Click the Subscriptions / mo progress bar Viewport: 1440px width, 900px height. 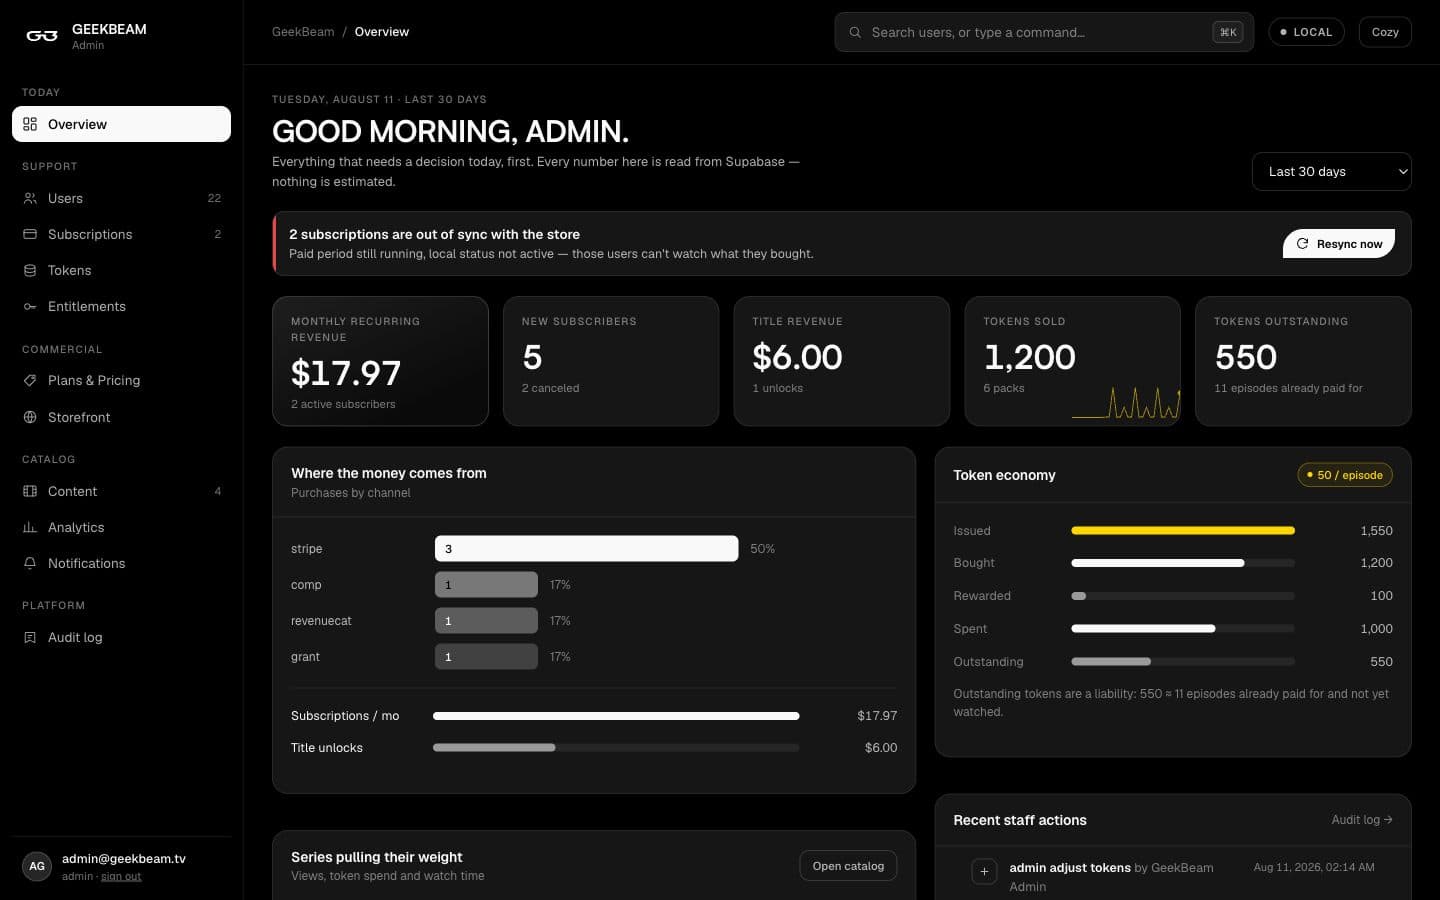616,716
